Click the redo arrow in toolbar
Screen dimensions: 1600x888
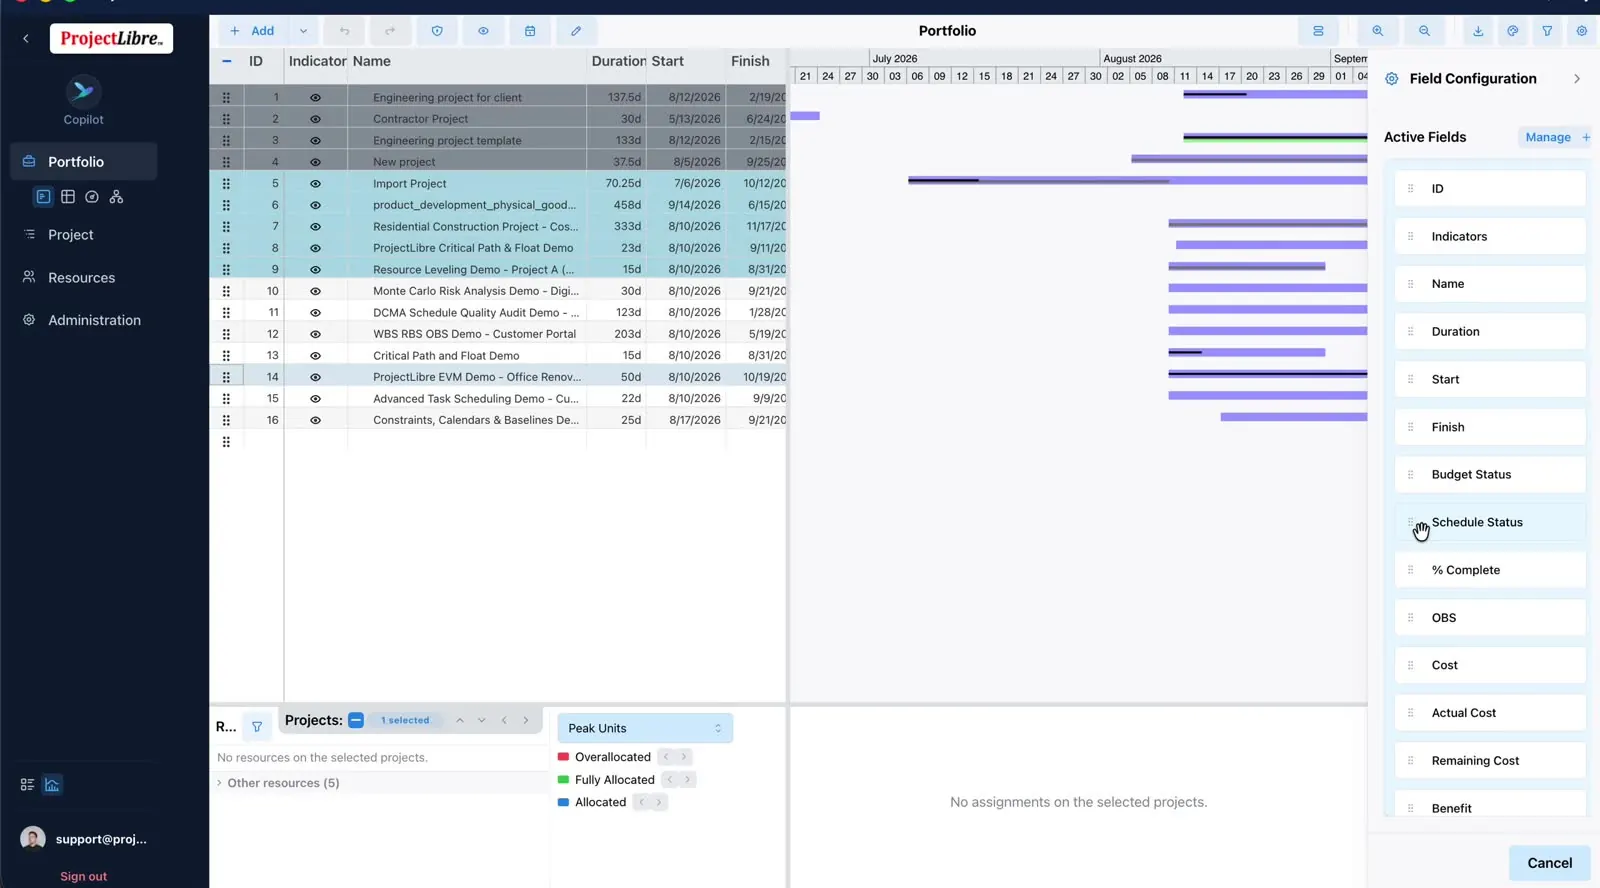[x=390, y=31]
